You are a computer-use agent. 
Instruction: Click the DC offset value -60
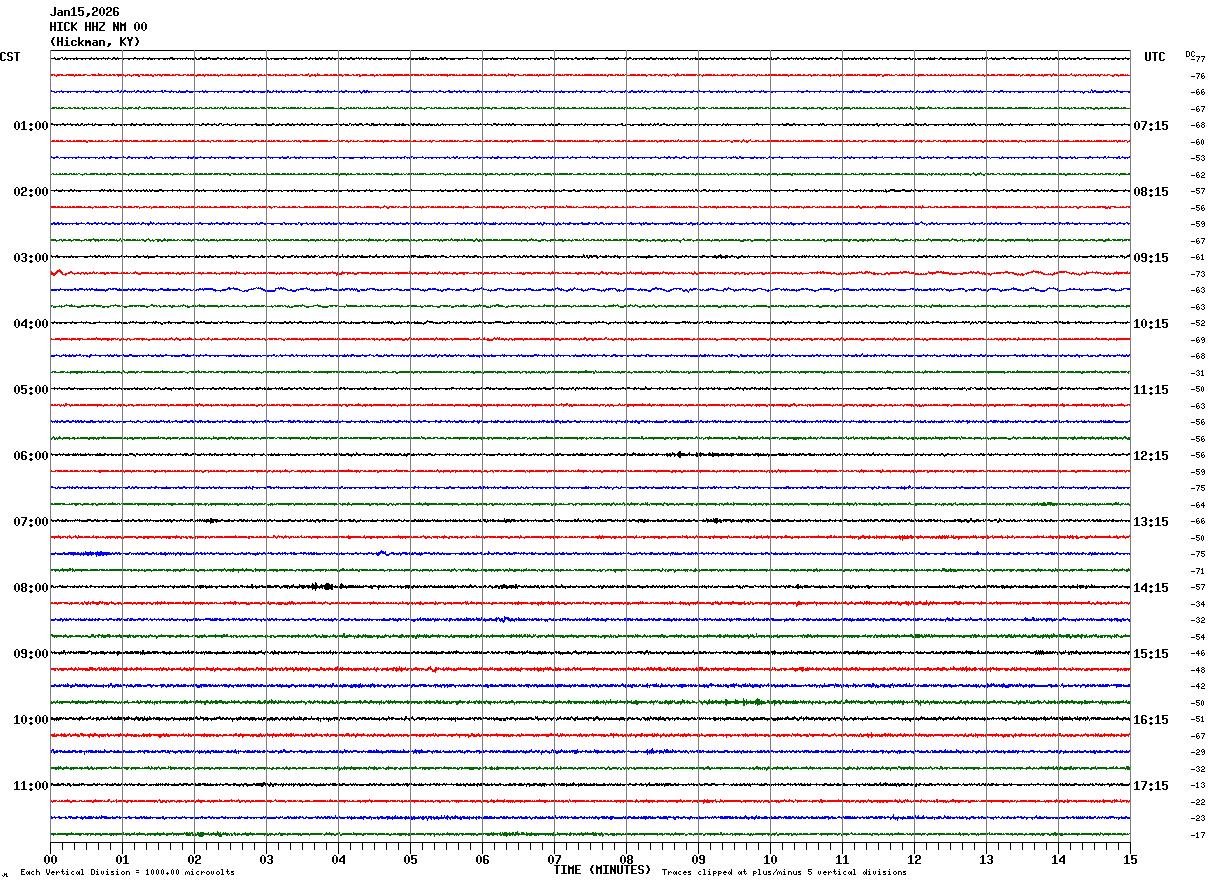[1198, 142]
